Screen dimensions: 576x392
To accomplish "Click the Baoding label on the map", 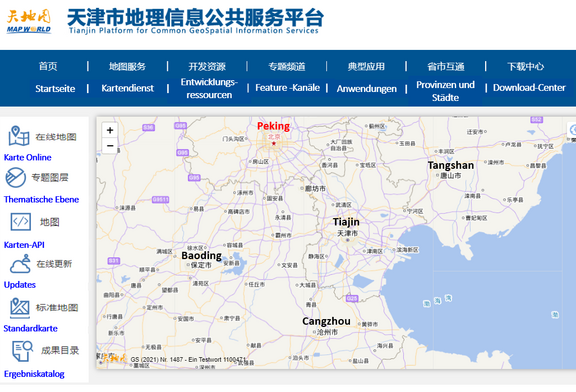I will coord(202,255).
